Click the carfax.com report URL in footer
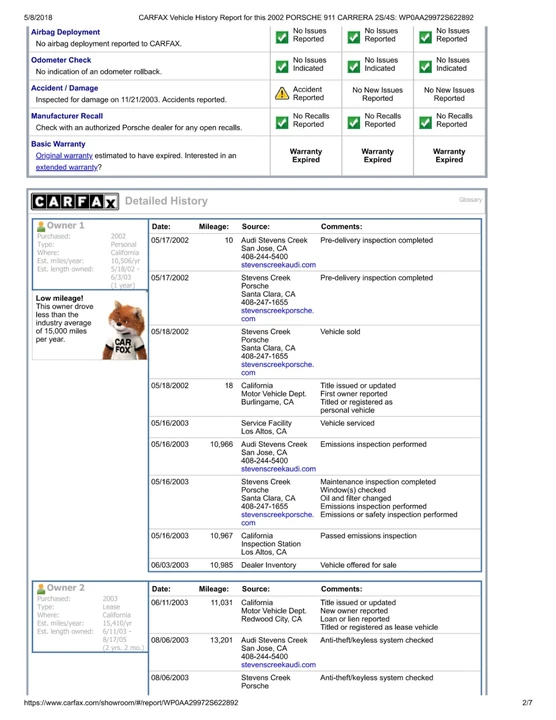This screenshot has height=720, width=556. coord(131,703)
